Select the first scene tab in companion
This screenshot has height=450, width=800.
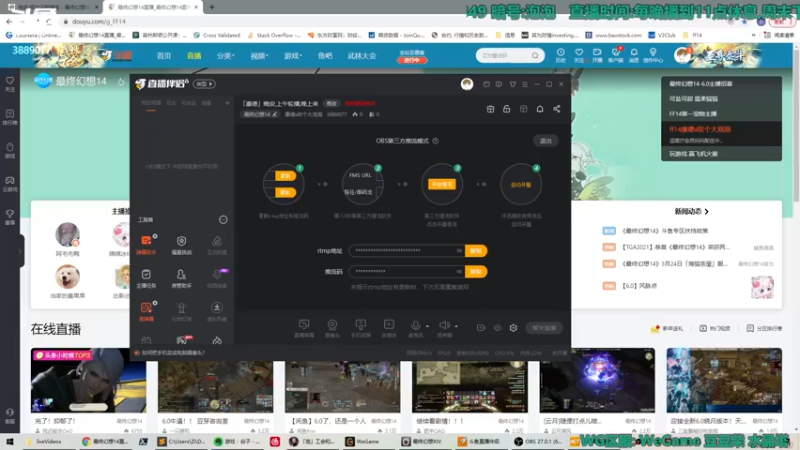[x=151, y=103]
